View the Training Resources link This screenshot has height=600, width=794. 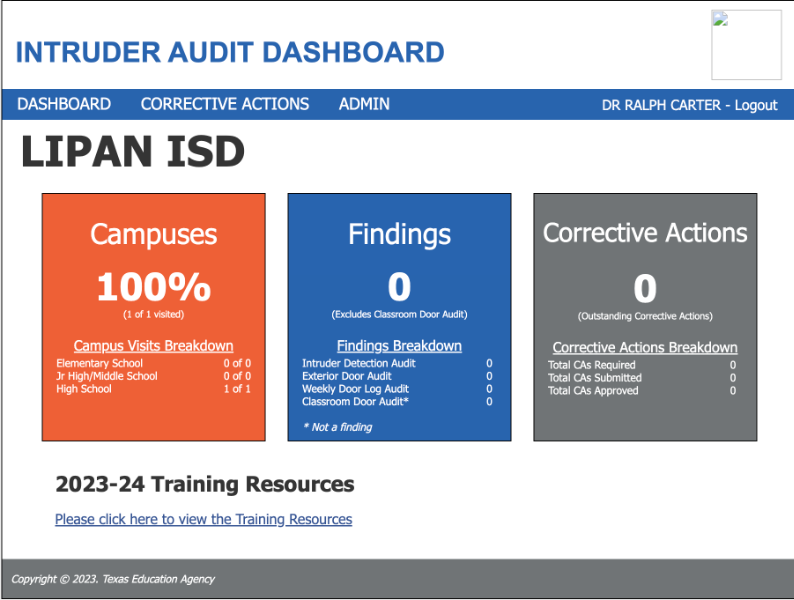(x=204, y=519)
